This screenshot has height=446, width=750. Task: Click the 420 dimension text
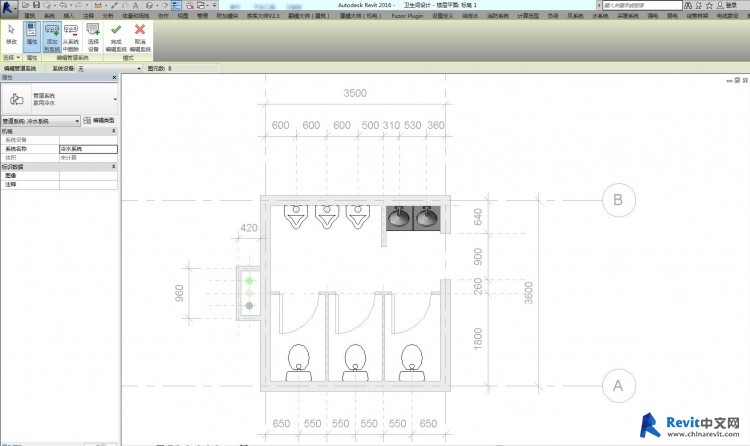click(x=249, y=228)
